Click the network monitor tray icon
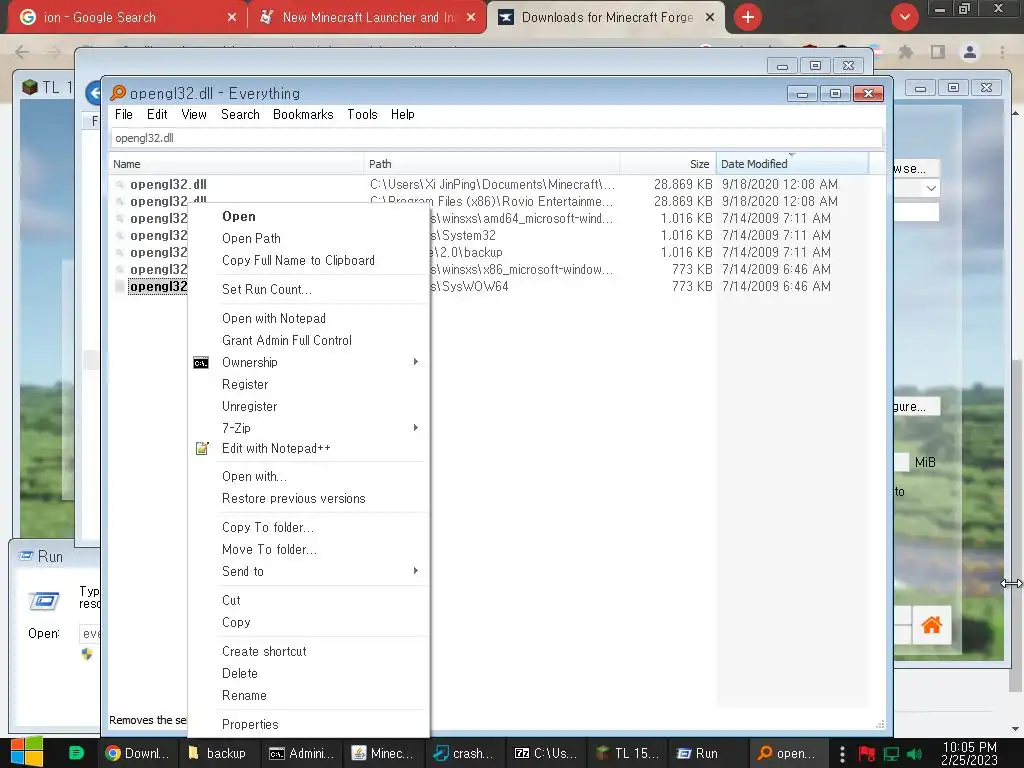Image resolution: width=1024 pixels, height=768 pixels. point(891,754)
